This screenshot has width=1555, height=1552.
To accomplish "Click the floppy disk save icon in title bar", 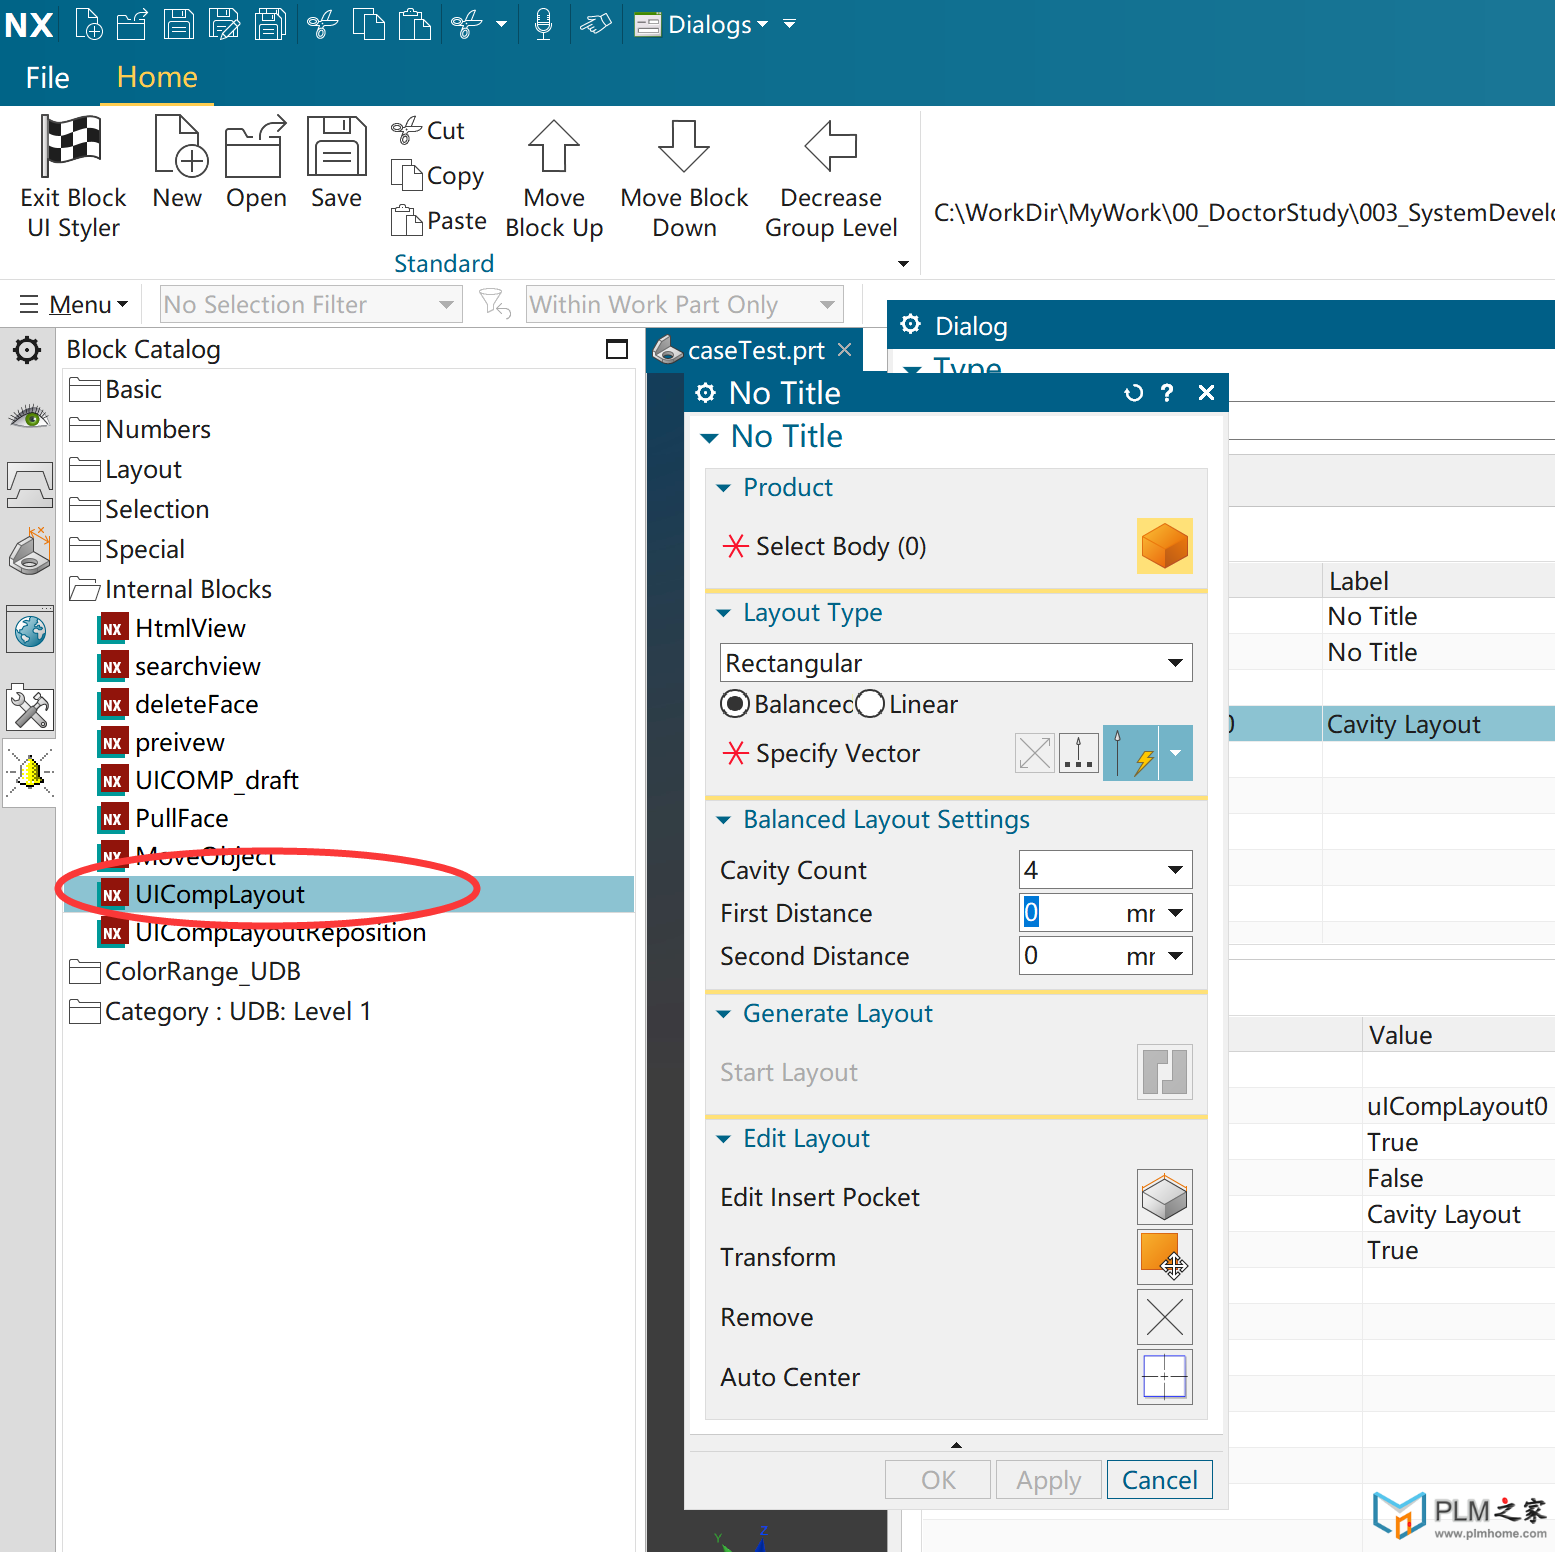I will coord(178,24).
